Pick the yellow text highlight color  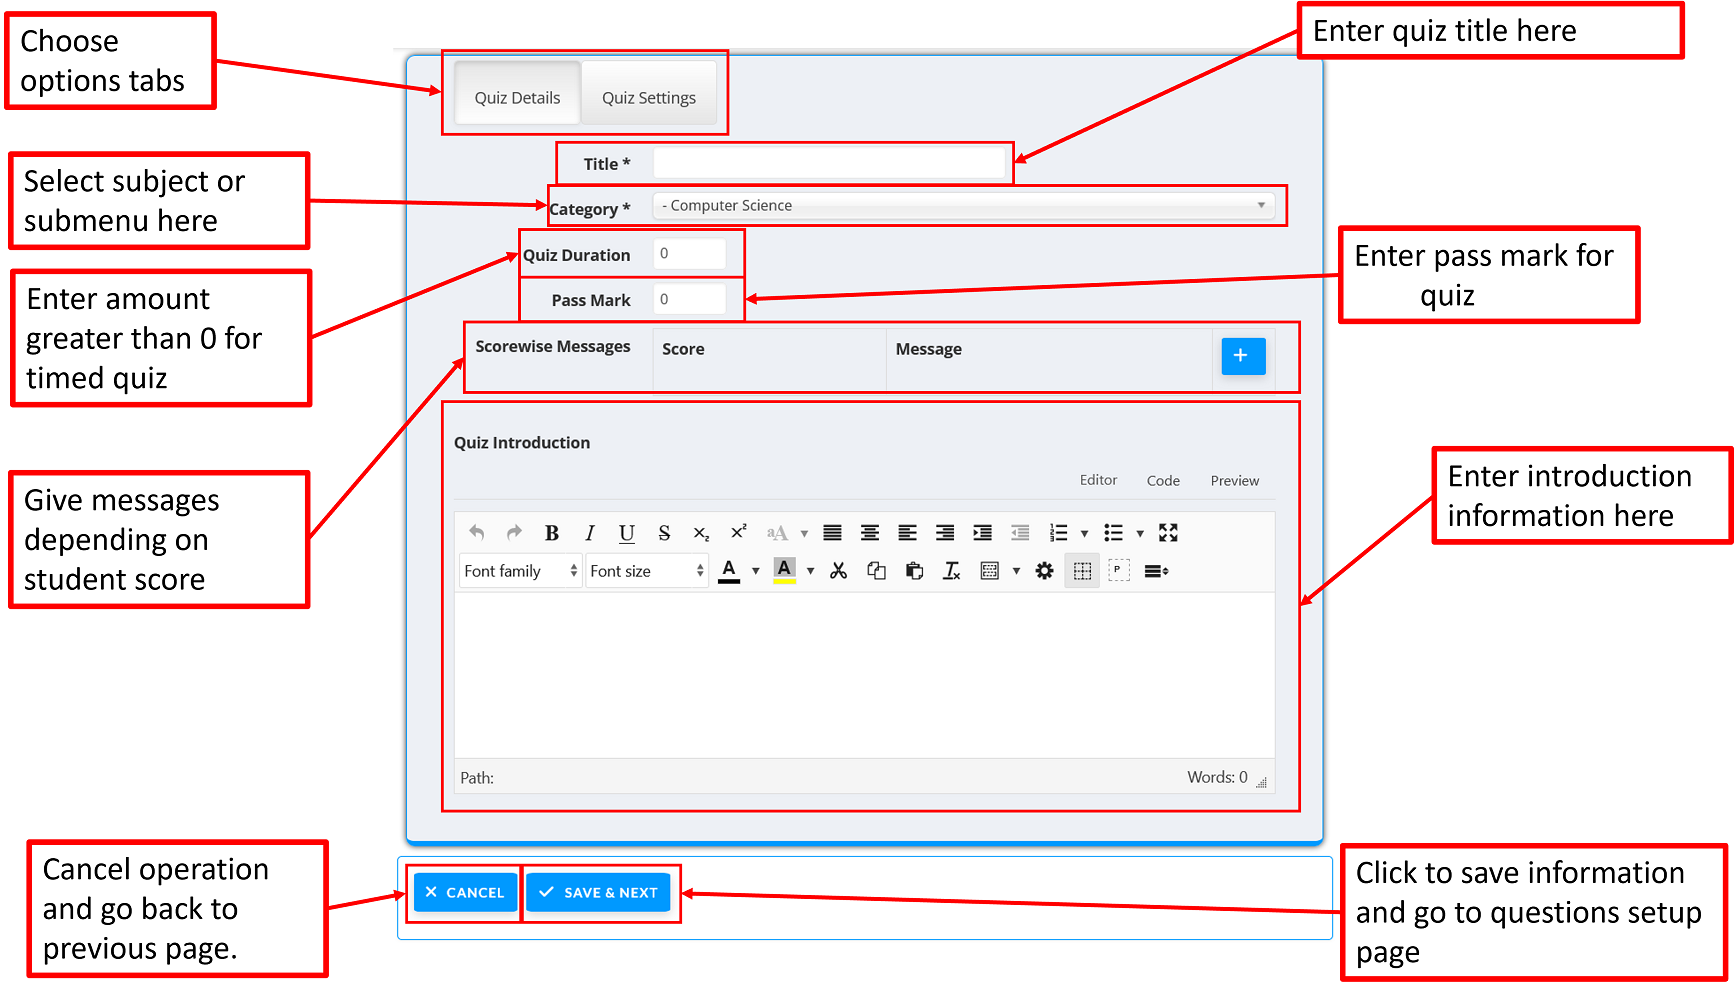coord(784,571)
